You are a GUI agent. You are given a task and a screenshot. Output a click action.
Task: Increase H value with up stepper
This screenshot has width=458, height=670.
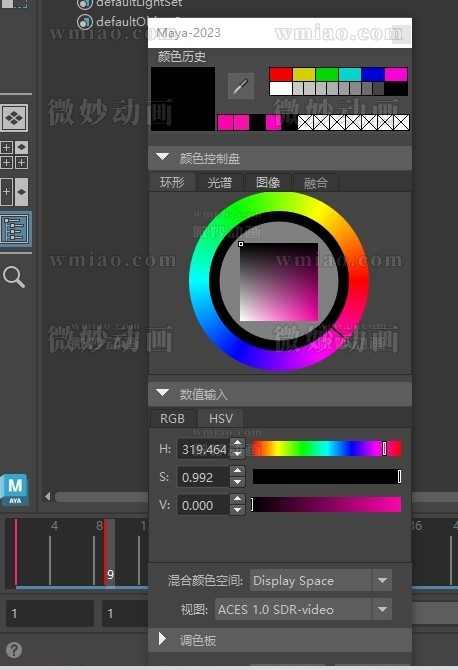tap(238, 443)
